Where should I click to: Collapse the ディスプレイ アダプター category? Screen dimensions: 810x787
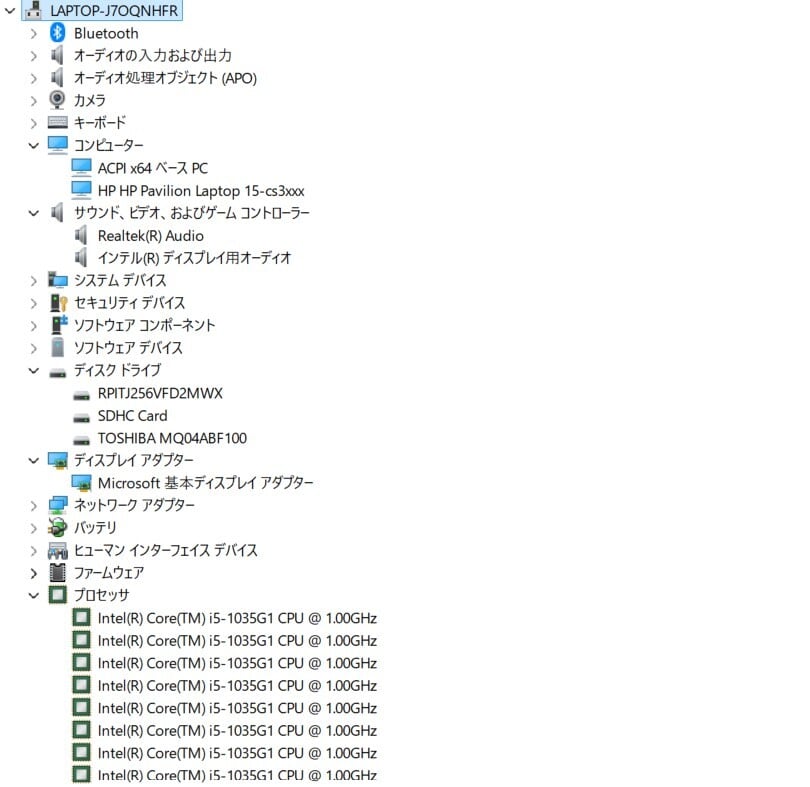pyautogui.click(x=34, y=460)
